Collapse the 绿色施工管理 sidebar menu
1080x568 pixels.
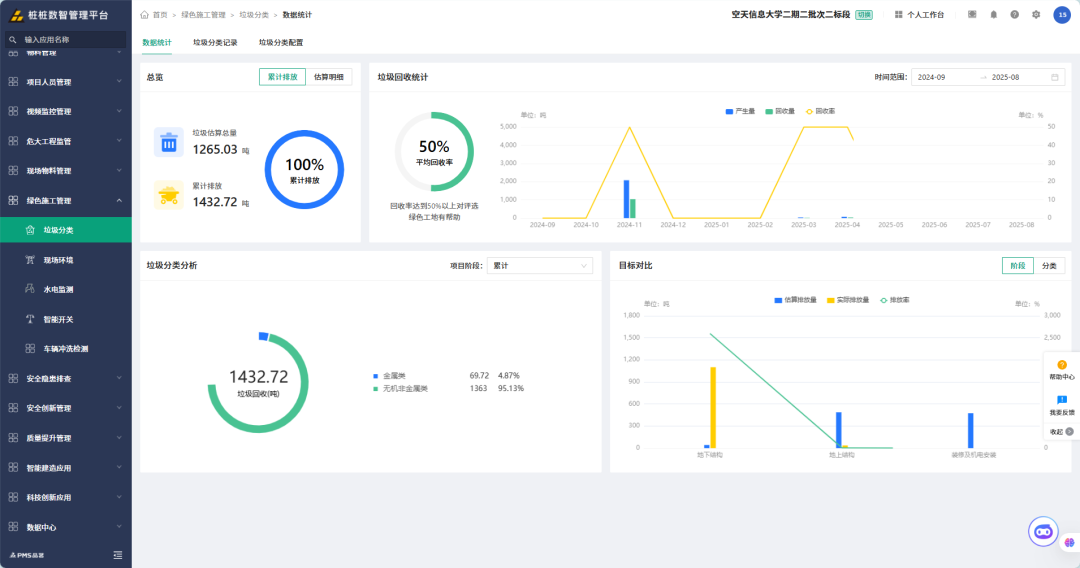[x=66, y=200]
